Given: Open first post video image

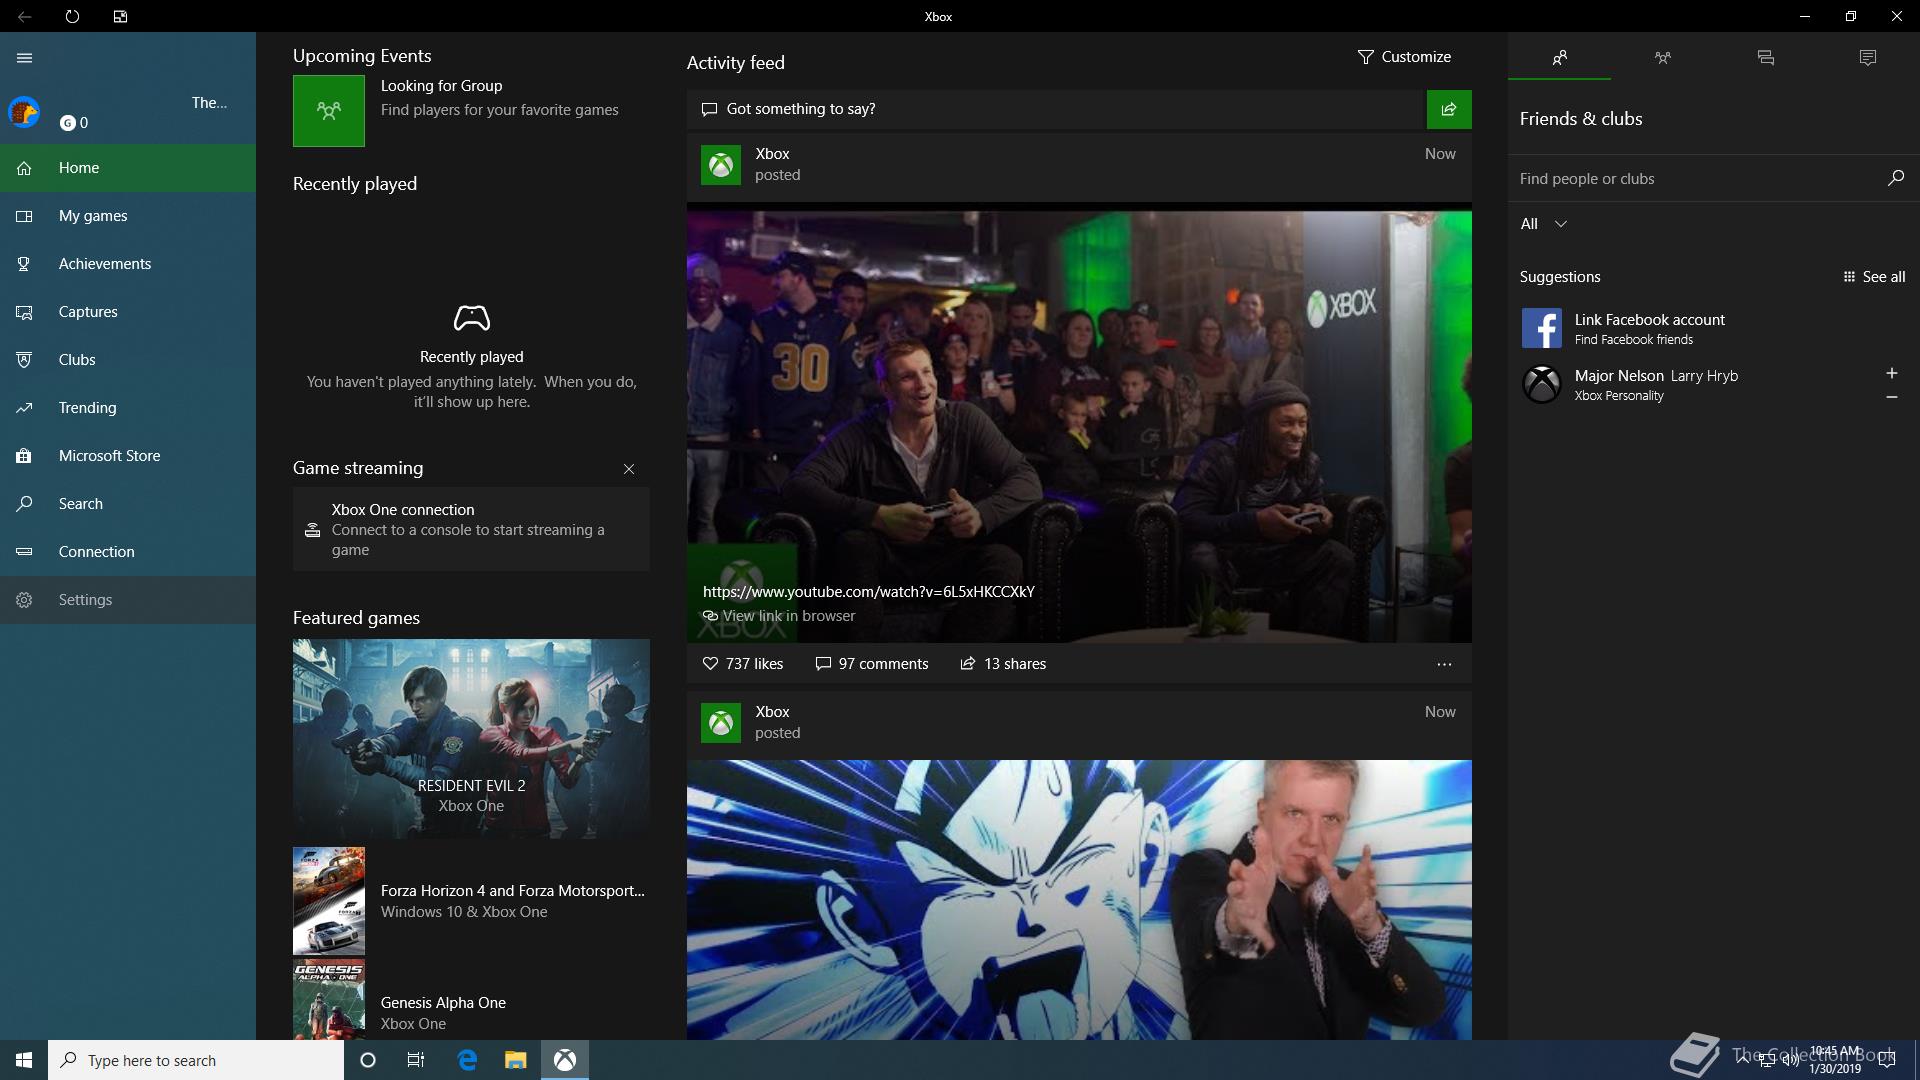Looking at the screenshot, I should (x=1079, y=423).
